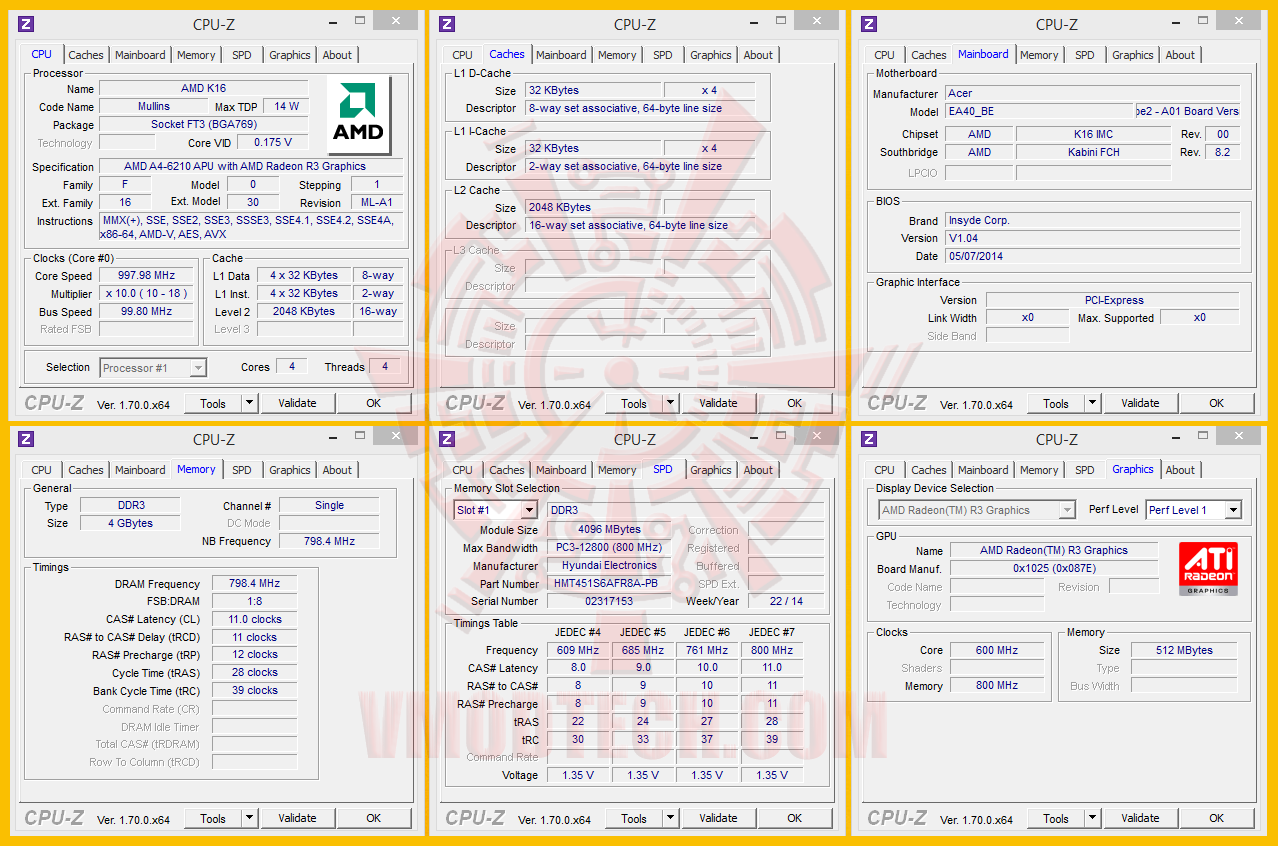The height and width of the screenshot is (846, 1278).
Task: Click the Multiplier value x 10.0 (10 - 18)
Action: tap(146, 293)
